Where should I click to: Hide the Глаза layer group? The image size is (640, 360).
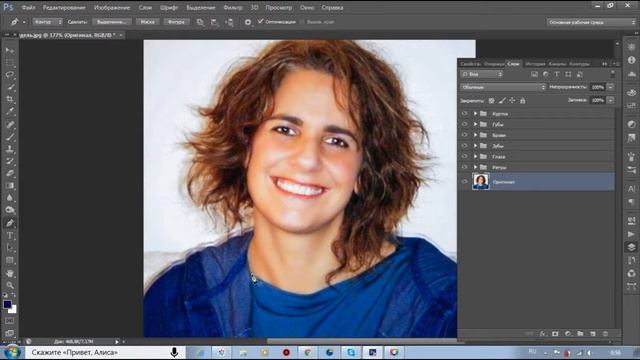(464, 156)
